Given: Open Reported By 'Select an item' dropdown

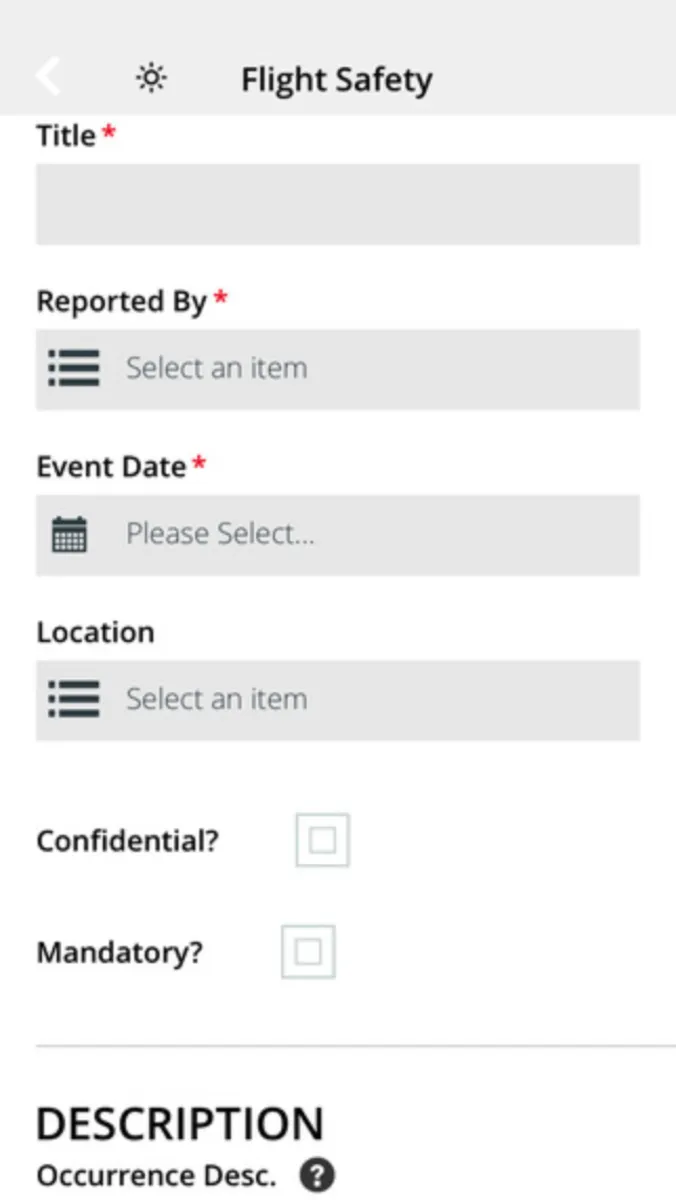Looking at the screenshot, I should point(370,369).
